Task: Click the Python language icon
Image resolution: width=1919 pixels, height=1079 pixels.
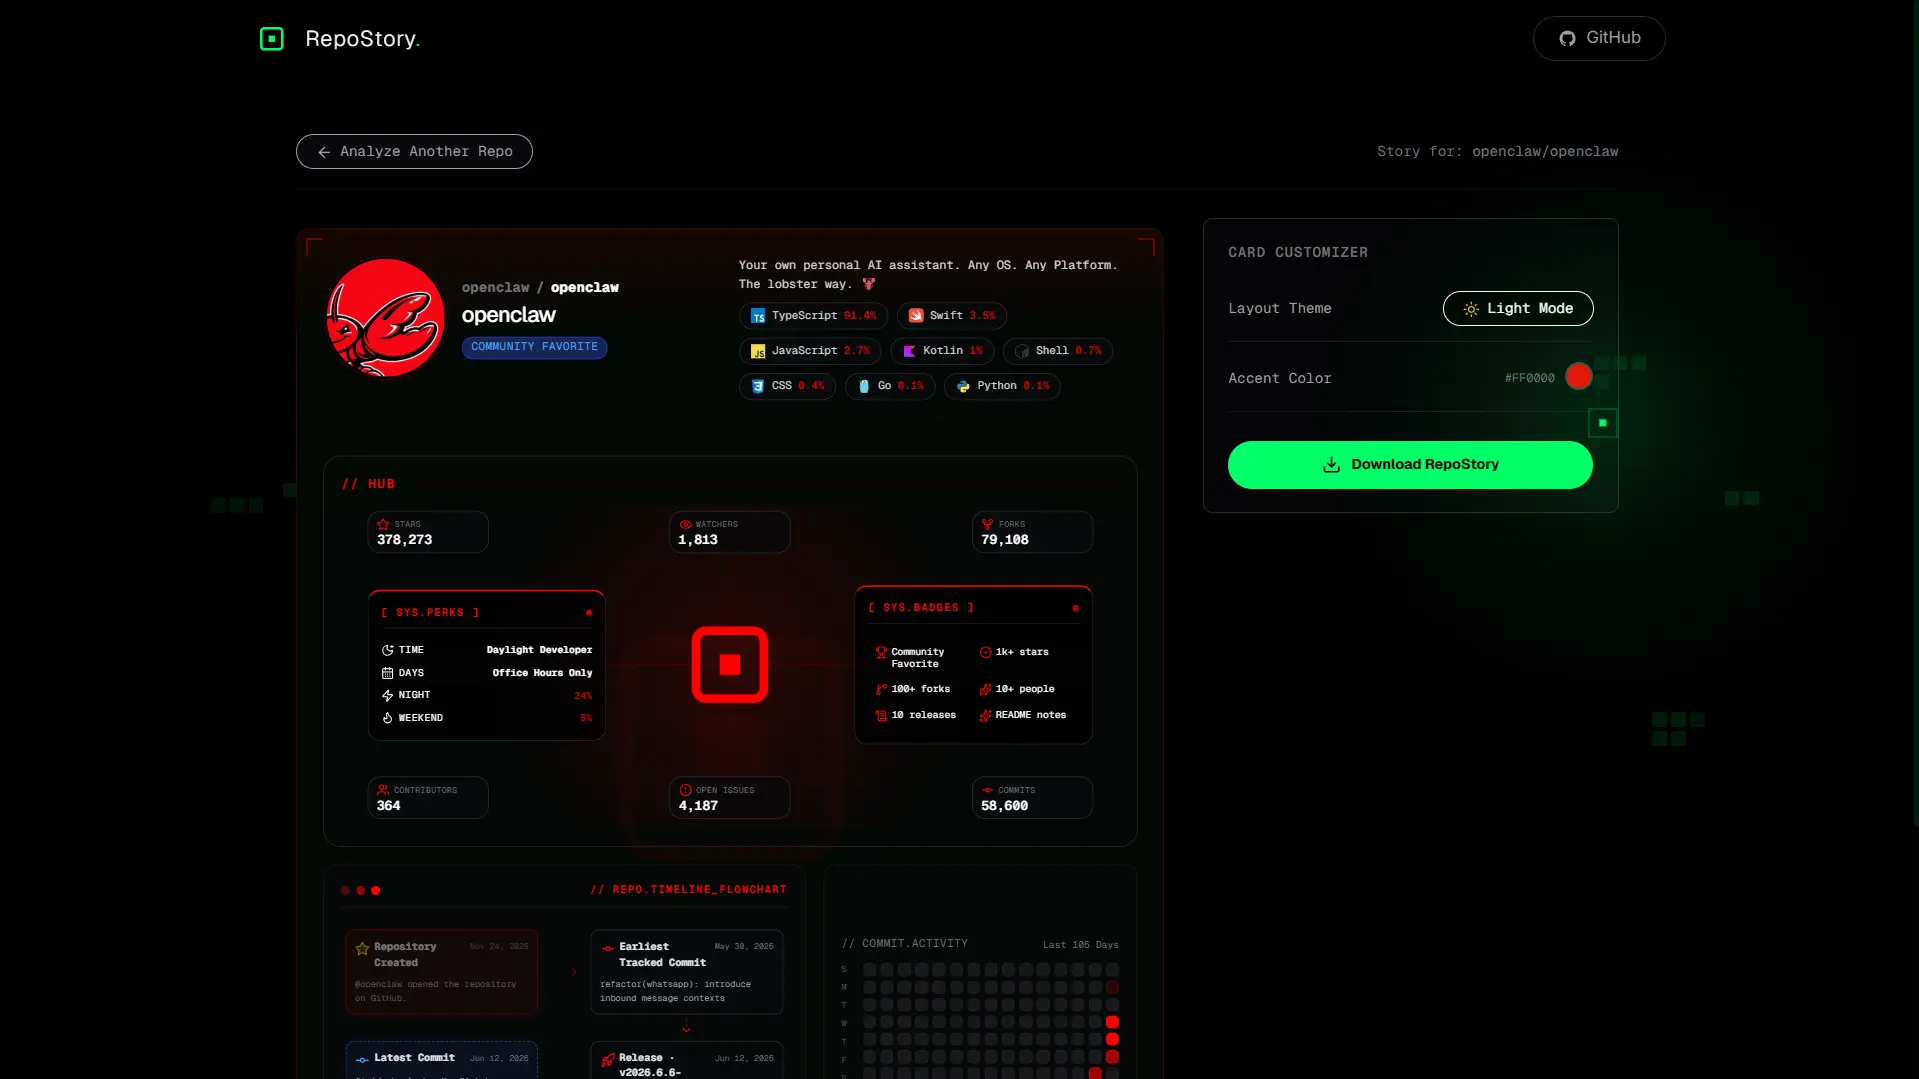Action: [963, 386]
